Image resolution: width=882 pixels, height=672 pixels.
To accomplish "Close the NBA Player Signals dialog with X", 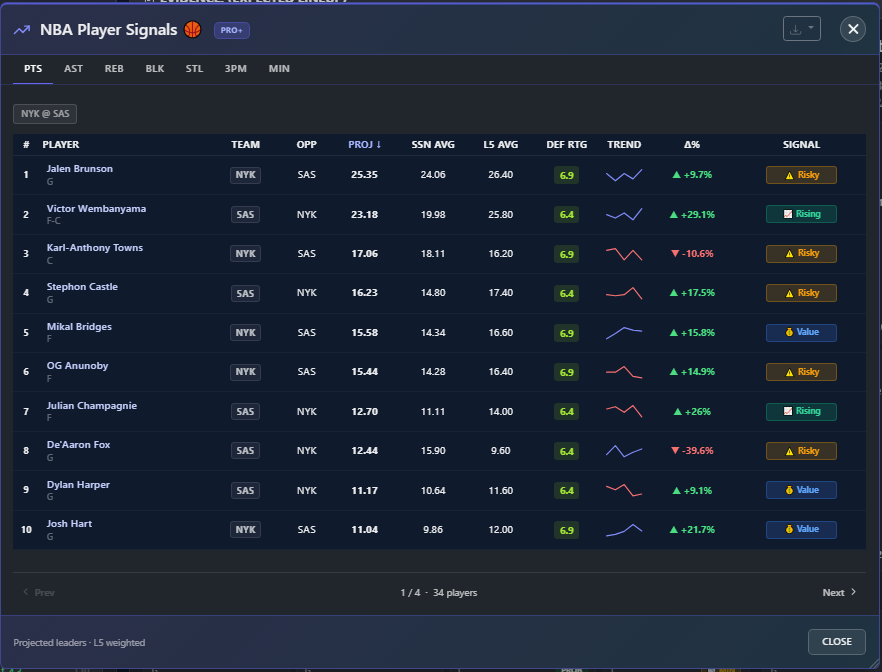I will point(853,29).
